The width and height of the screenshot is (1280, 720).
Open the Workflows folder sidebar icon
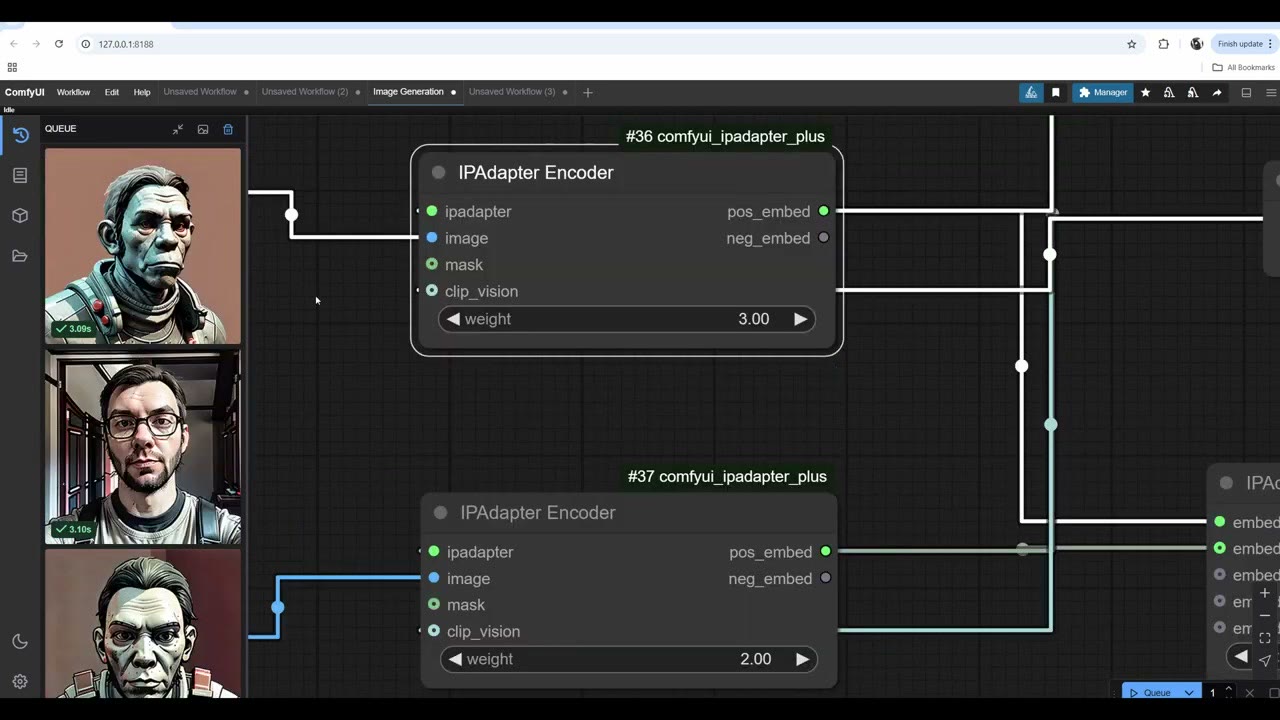coord(20,256)
